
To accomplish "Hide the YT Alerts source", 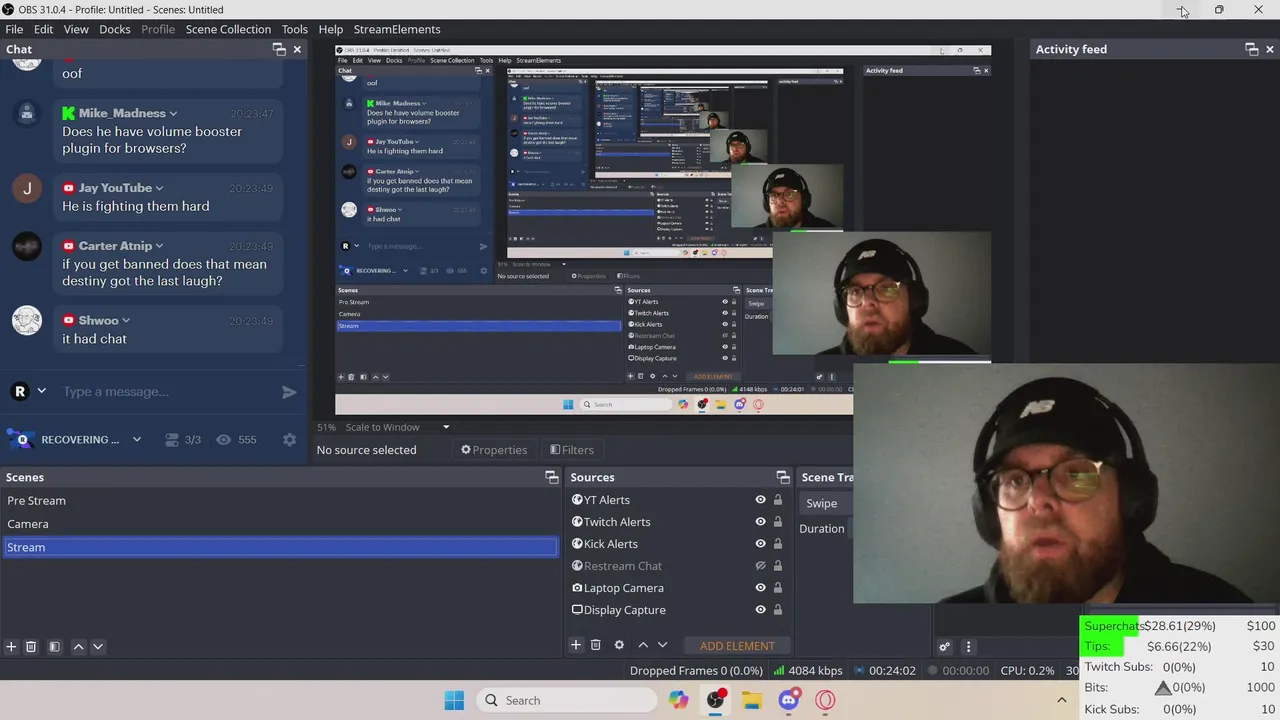I will pyautogui.click(x=760, y=500).
